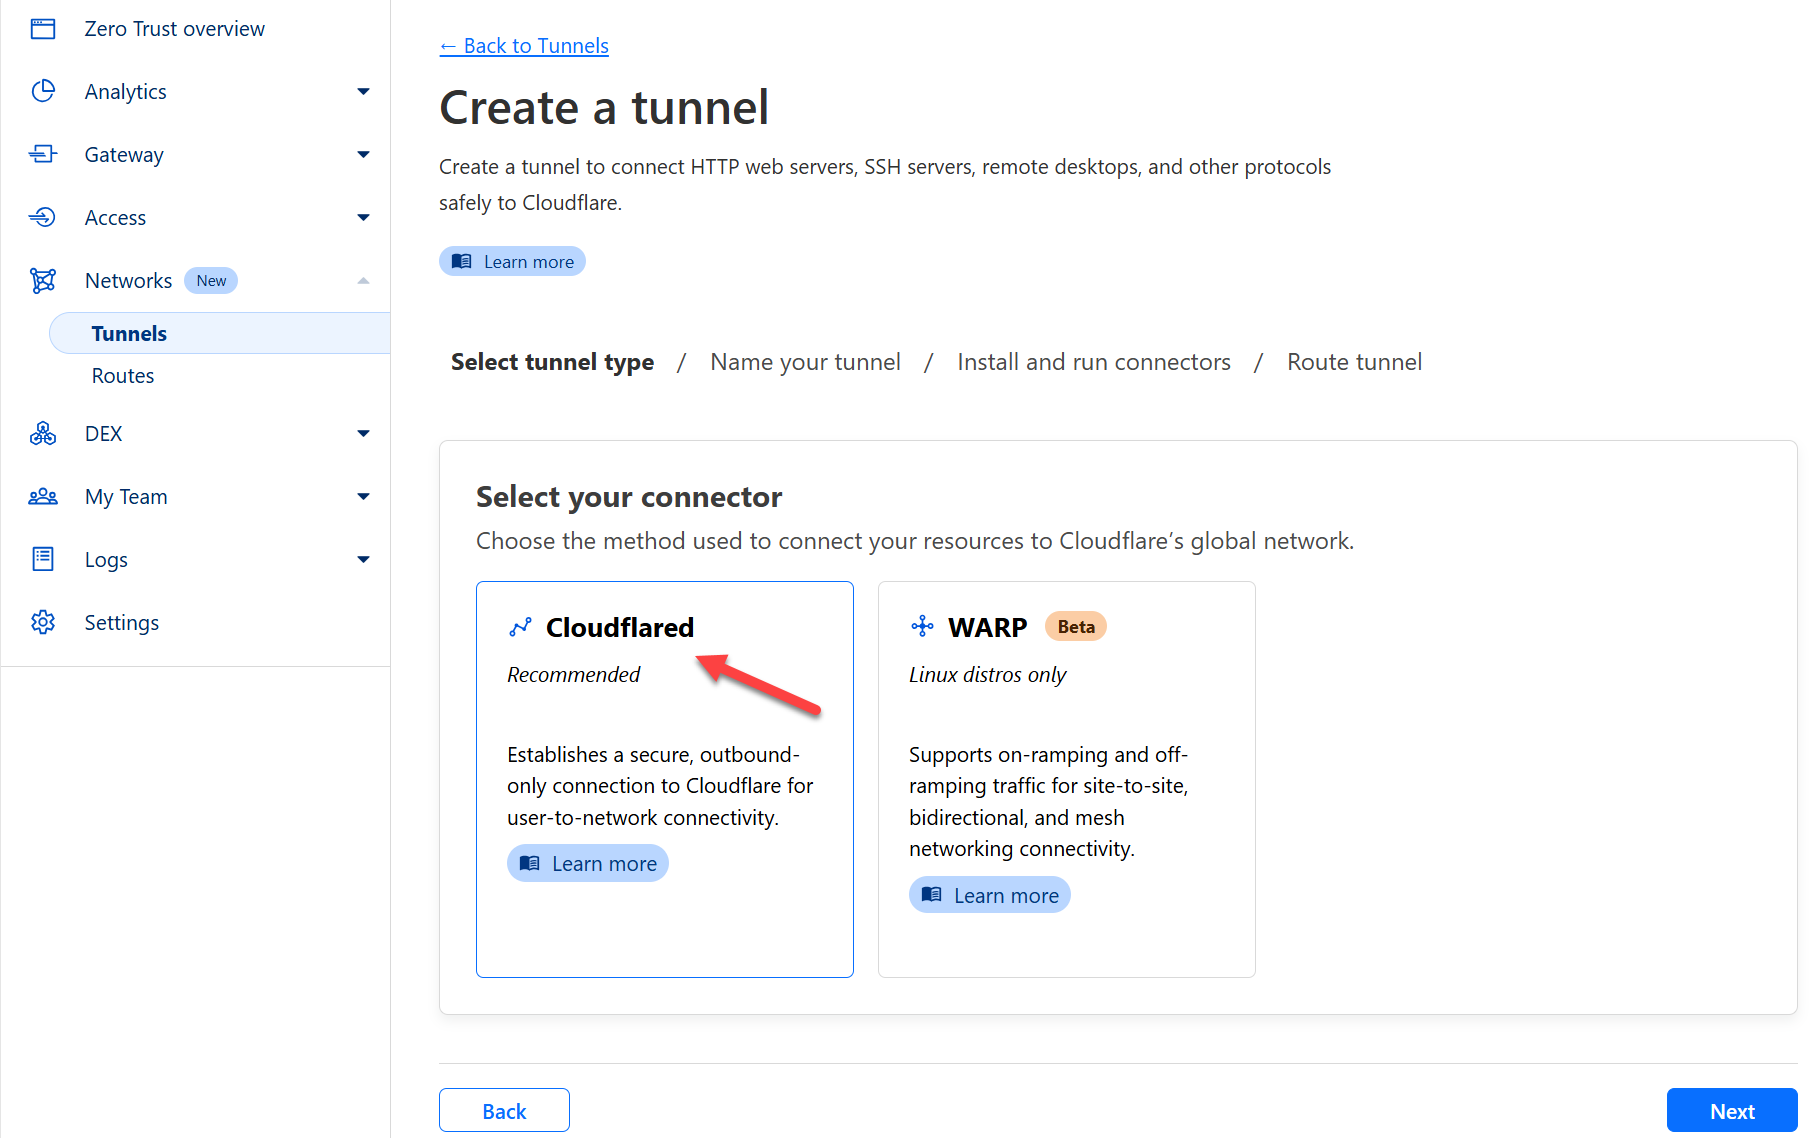Open the Settings menu item
Image resolution: width=1811 pixels, height=1138 pixels.
click(122, 623)
